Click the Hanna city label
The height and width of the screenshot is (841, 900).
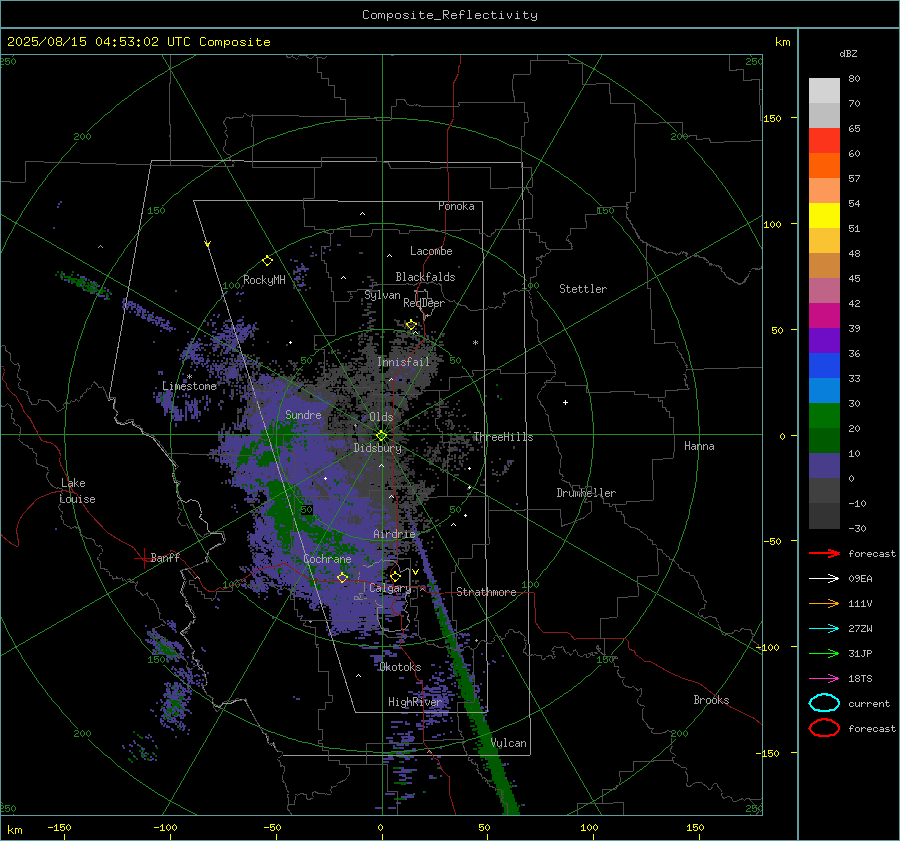(699, 446)
